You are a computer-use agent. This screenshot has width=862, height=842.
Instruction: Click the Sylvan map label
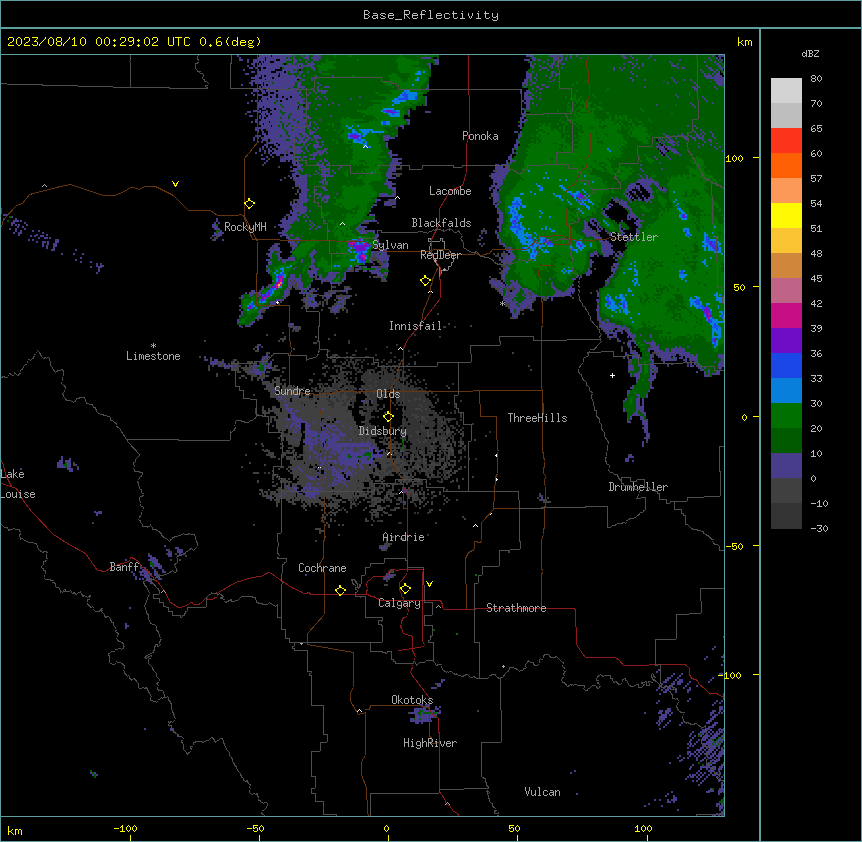tap(390, 245)
